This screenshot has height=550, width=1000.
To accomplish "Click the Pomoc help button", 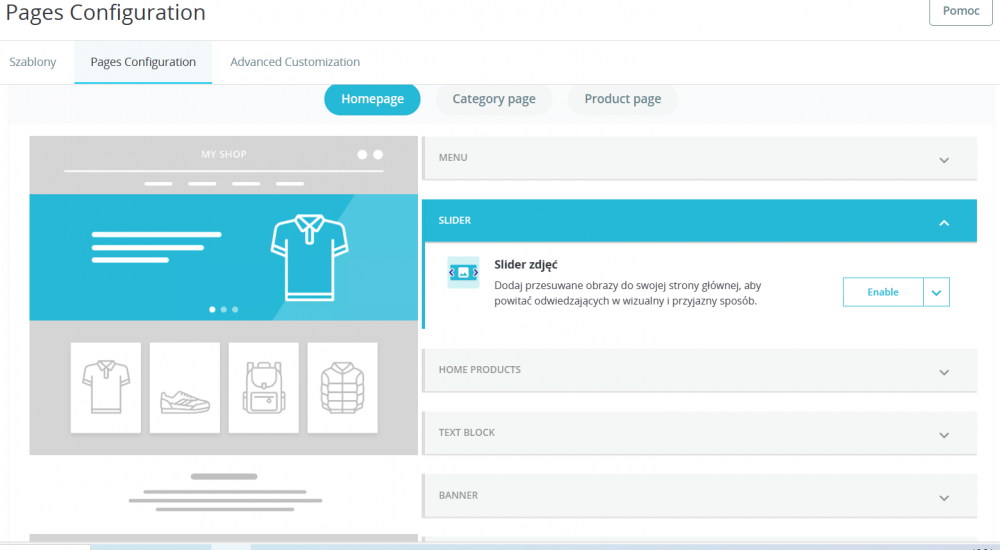I will [960, 11].
